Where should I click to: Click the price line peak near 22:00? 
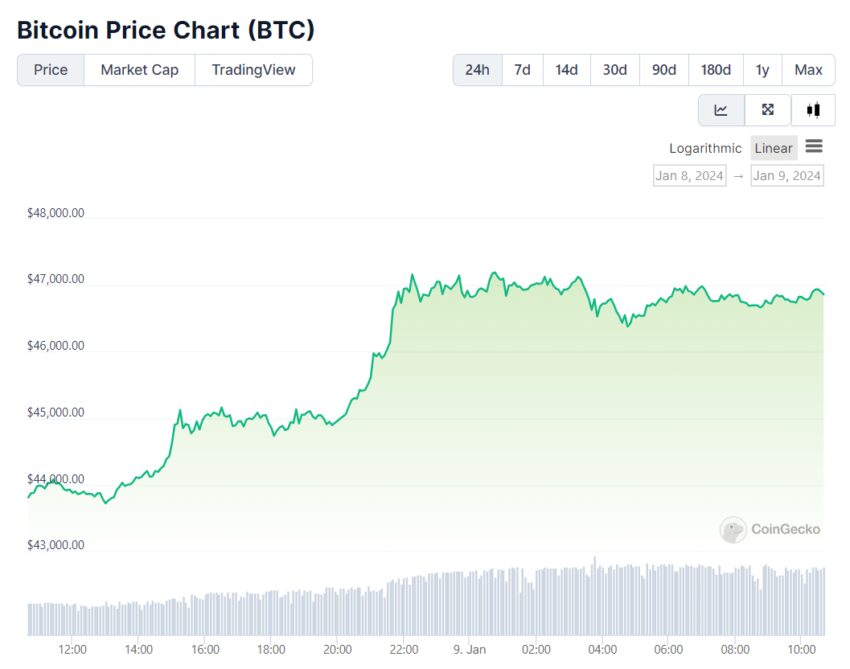coord(412,275)
